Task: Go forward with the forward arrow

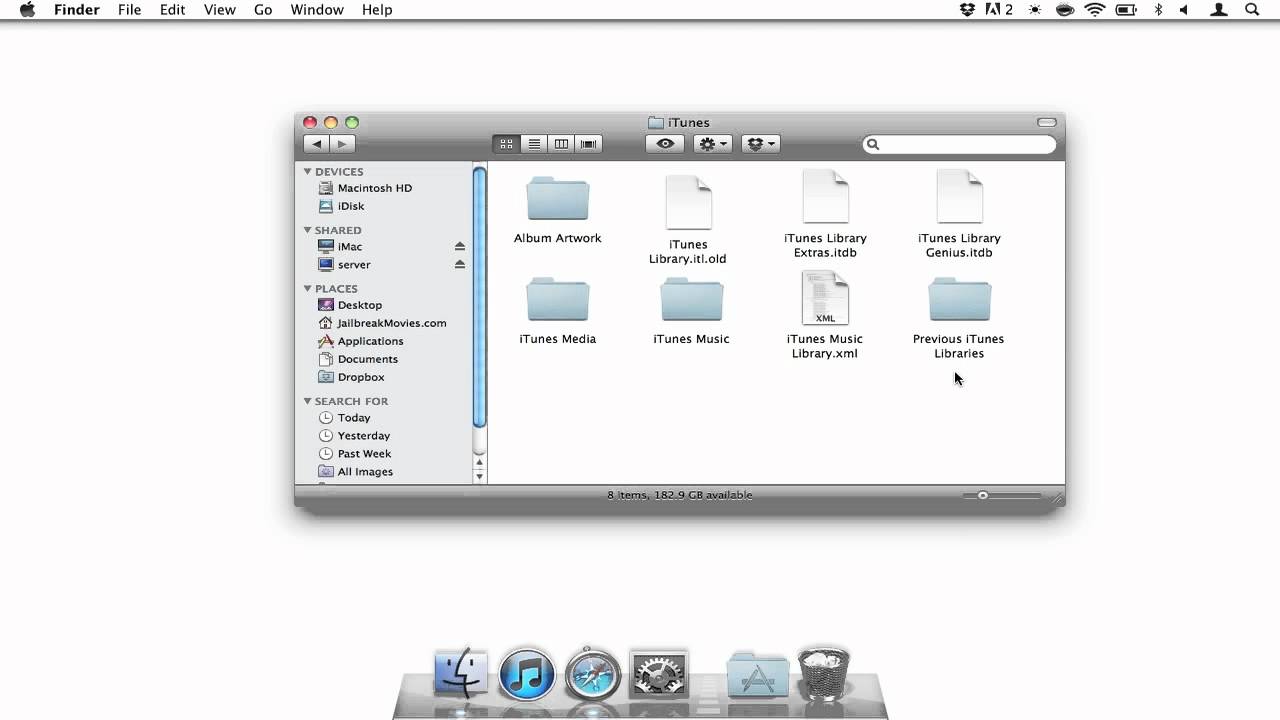Action: coord(341,144)
